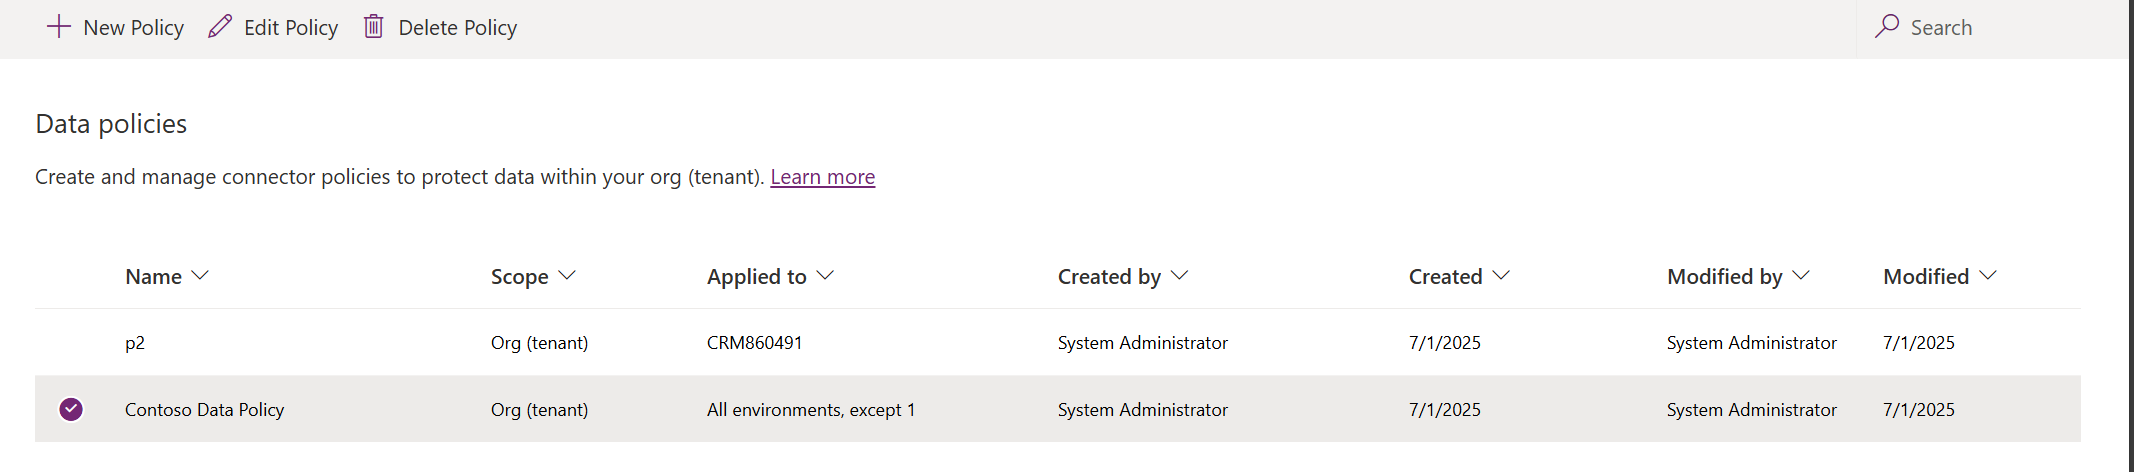This screenshot has height=472, width=2134.
Task: Choose the Edit Policy command label
Action: [291, 28]
